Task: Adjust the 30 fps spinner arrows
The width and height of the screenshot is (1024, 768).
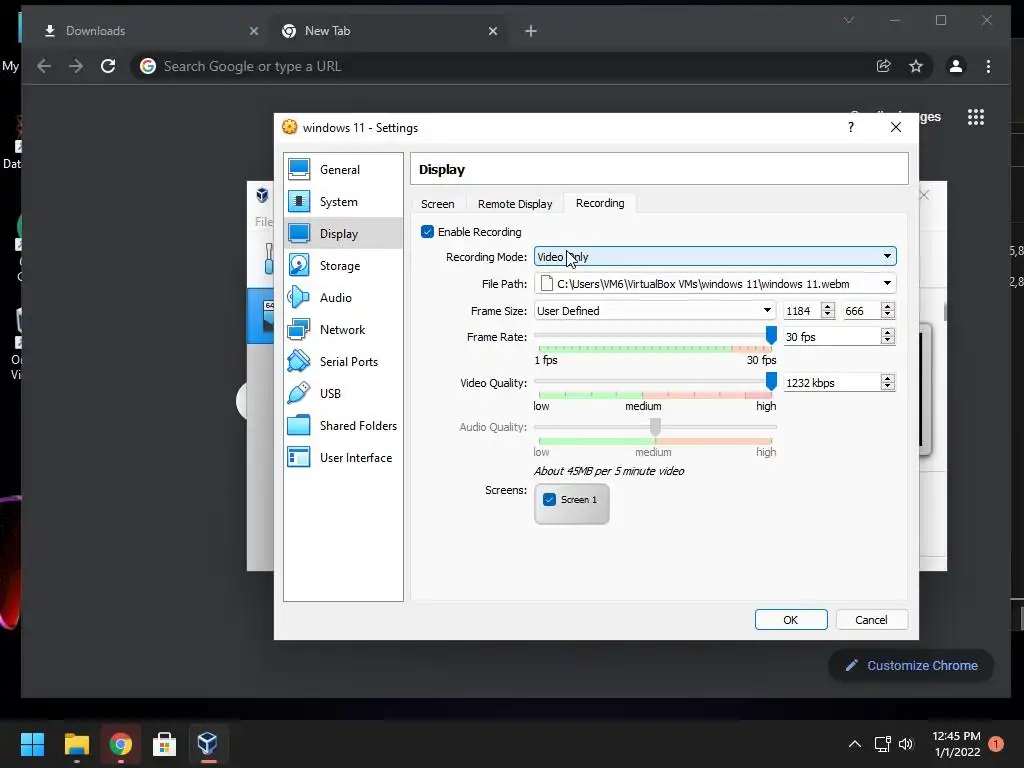Action: (887, 336)
